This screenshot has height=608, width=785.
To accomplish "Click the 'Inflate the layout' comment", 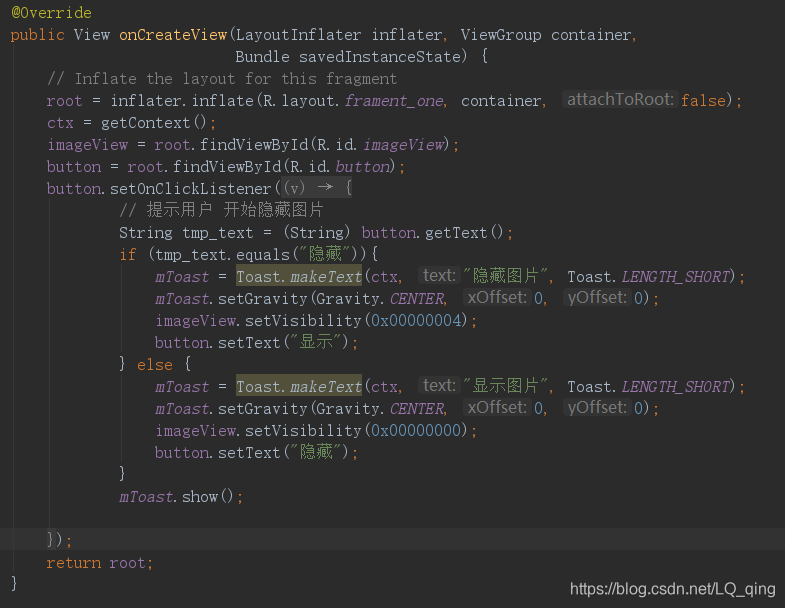I will click(222, 79).
